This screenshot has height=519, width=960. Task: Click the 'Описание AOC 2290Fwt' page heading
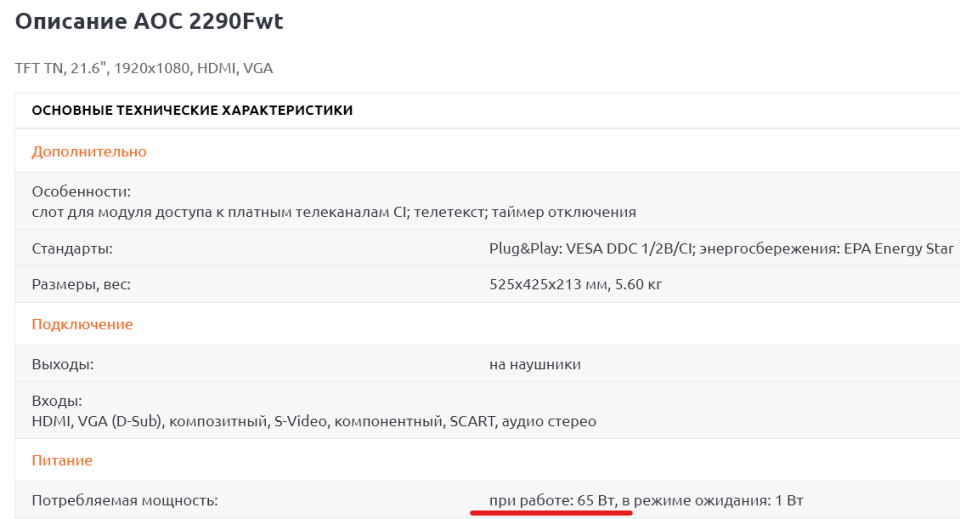coord(149,22)
